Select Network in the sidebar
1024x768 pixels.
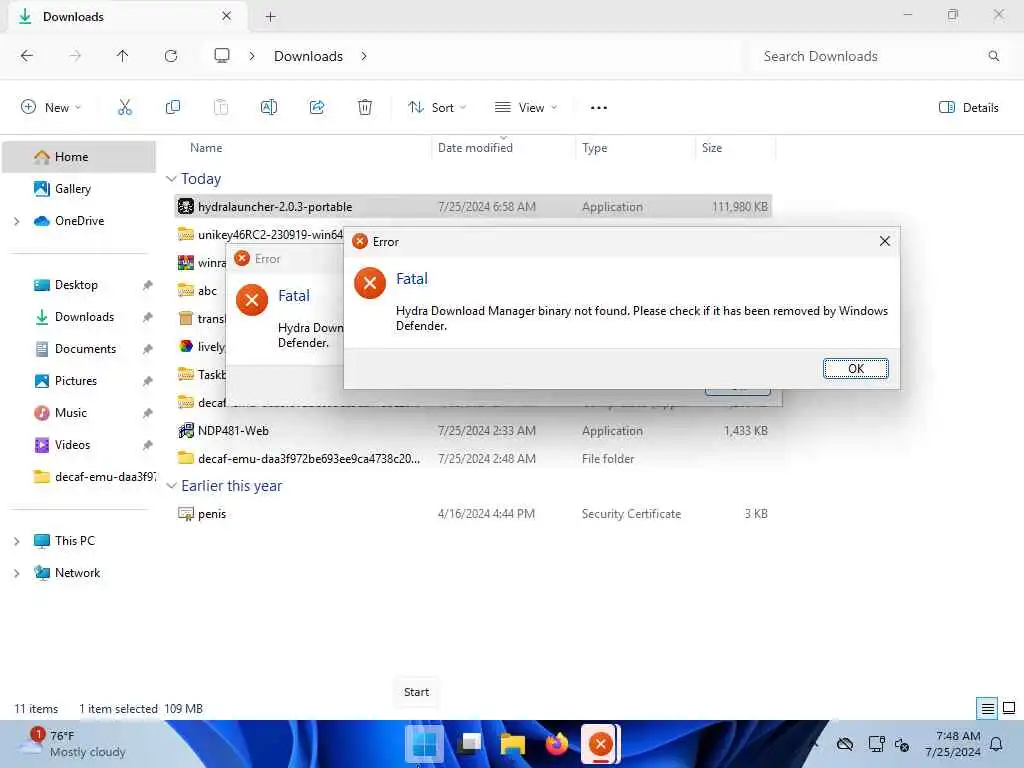tap(77, 573)
